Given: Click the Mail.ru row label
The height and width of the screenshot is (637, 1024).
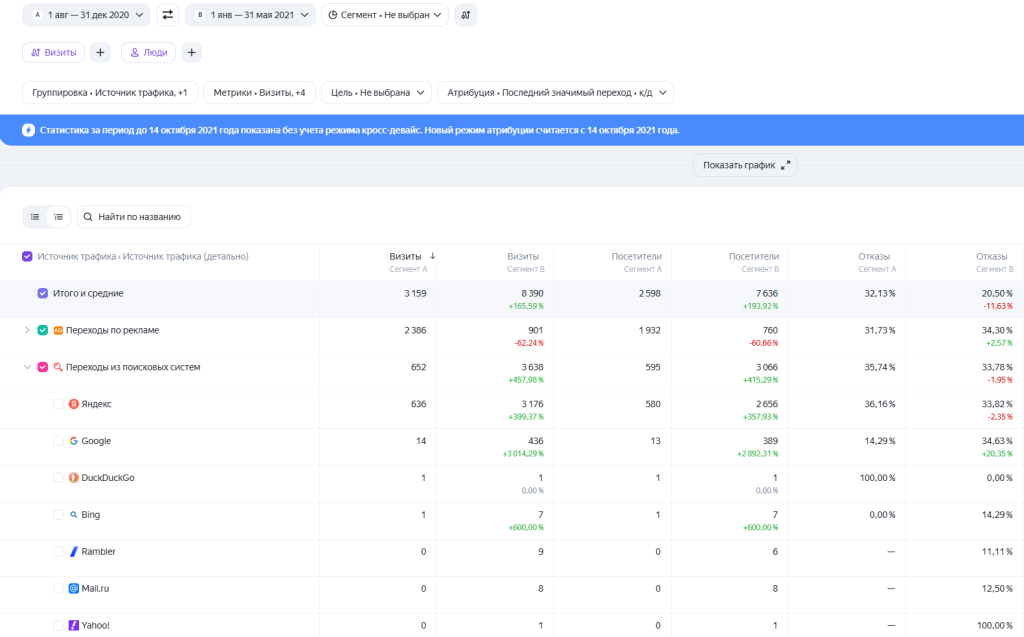Looking at the screenshot, I should pyautogui.click(x=95, y=589).
